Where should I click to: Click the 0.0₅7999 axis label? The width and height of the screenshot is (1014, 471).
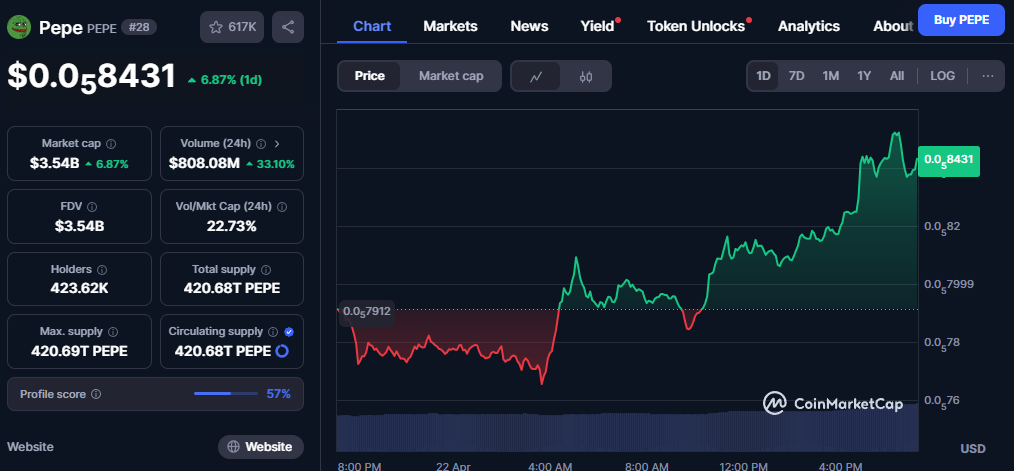pyautogui.click(x=947, y=285)
